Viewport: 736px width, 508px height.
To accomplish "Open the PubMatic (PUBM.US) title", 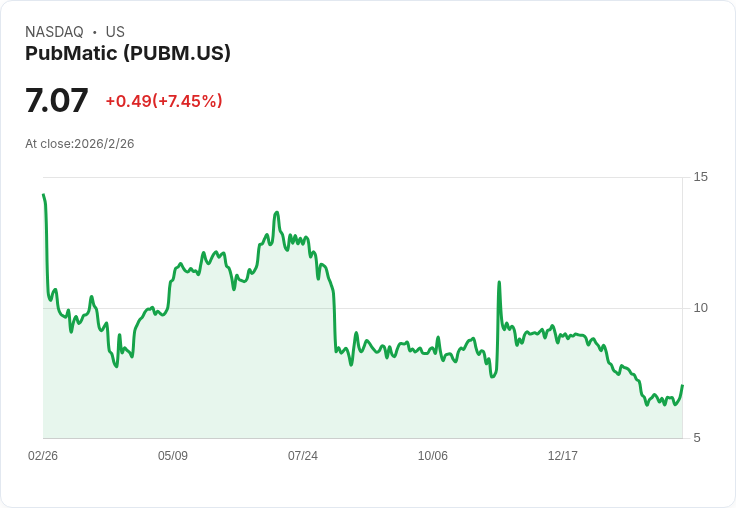I will [128, 53].
